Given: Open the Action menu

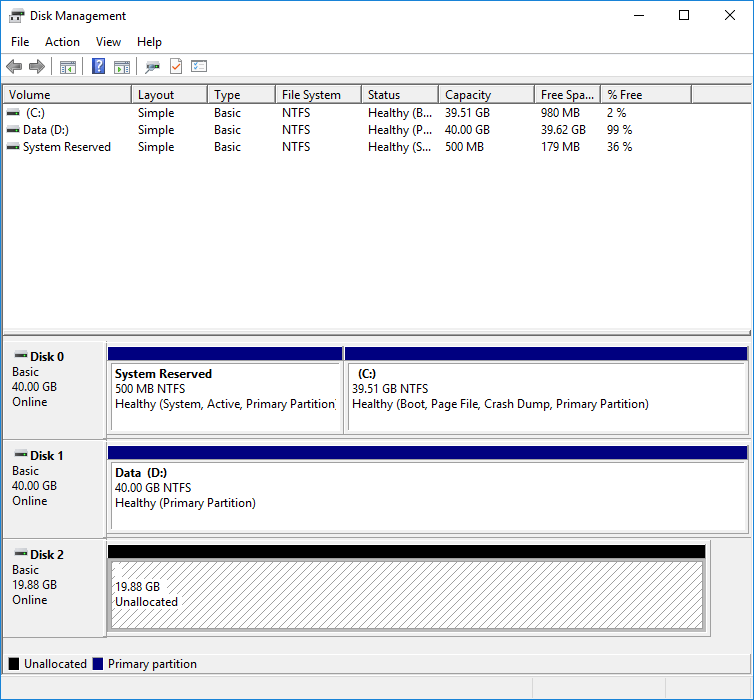Looking at the screenshot, I should tap(63, 42).
